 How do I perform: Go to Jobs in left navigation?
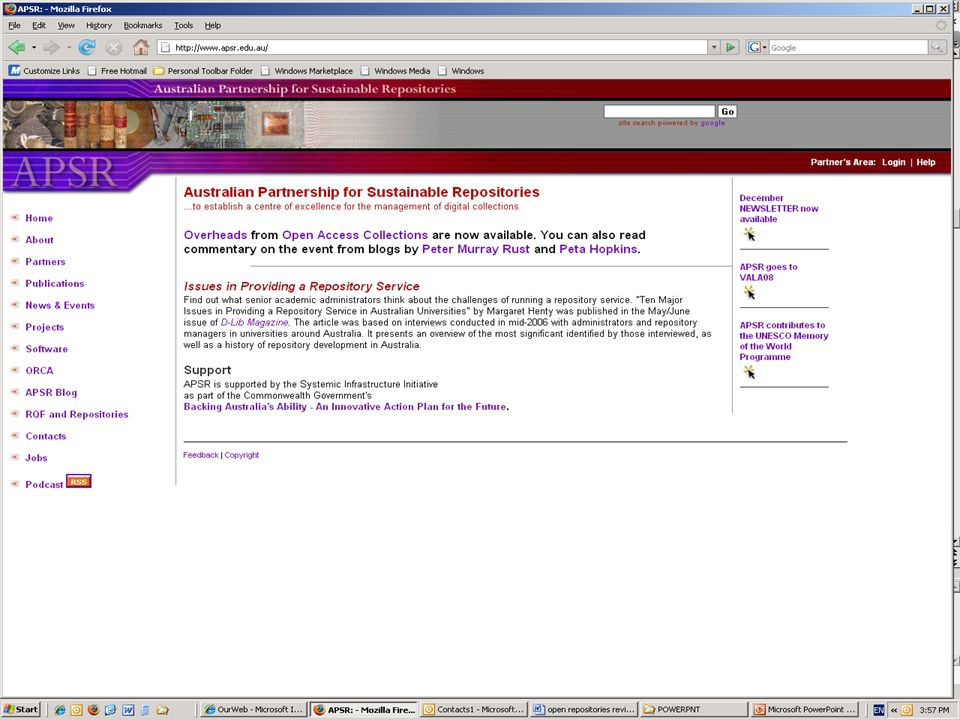tap(36, 458)
